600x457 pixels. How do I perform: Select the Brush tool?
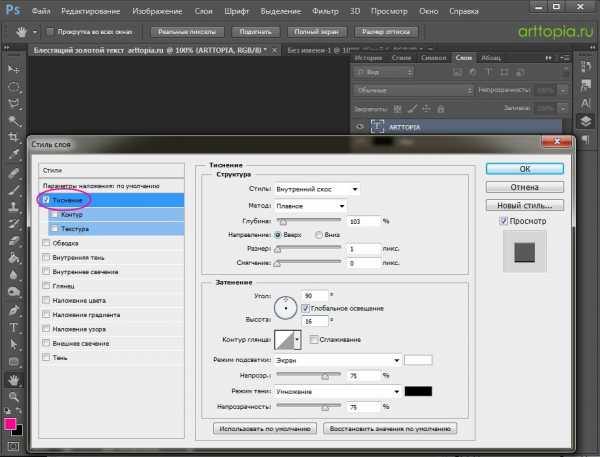tap(14, 190)
